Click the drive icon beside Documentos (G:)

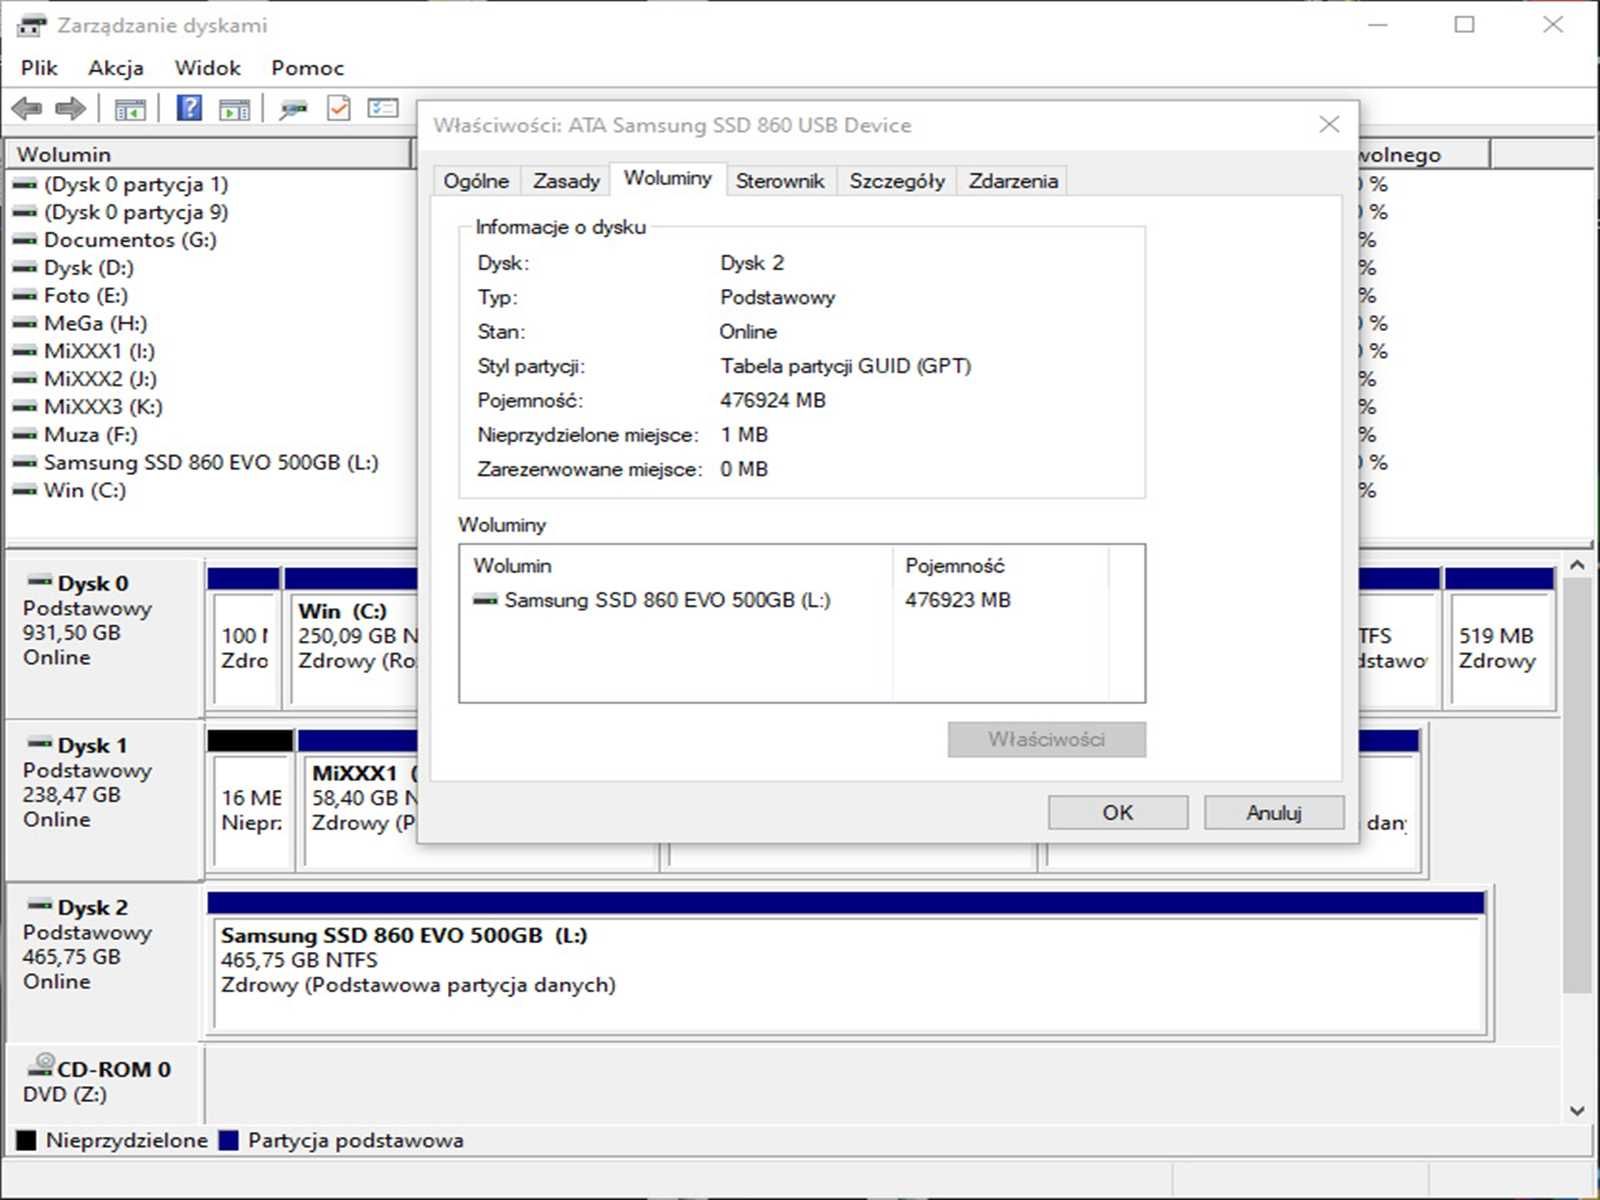pos(25,240)
